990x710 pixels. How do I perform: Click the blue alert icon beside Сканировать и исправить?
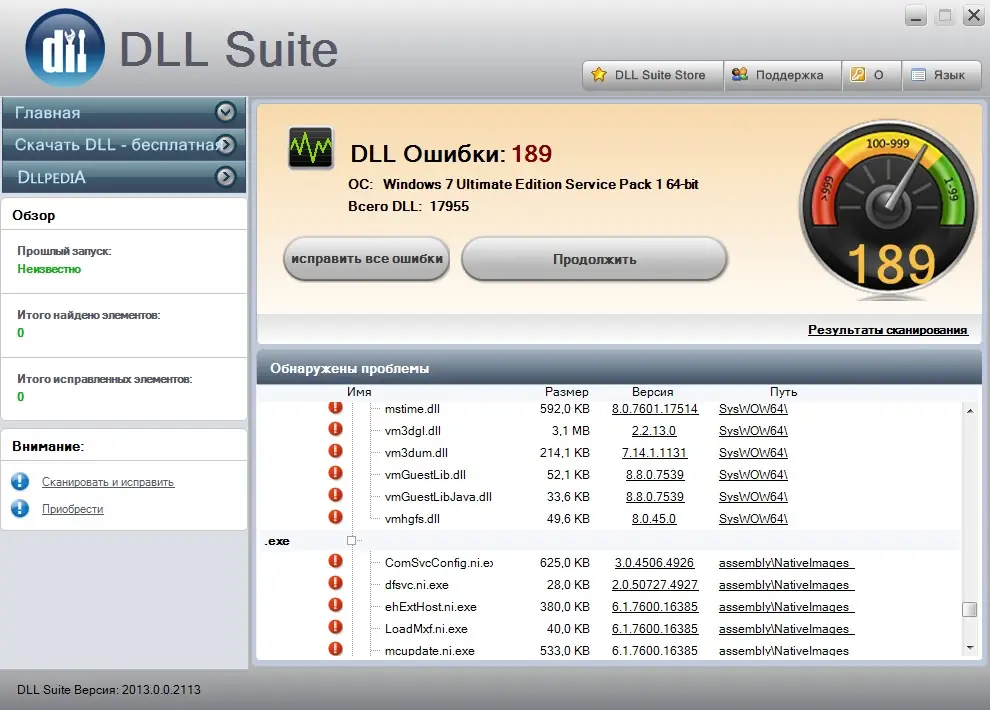(20, 482)
